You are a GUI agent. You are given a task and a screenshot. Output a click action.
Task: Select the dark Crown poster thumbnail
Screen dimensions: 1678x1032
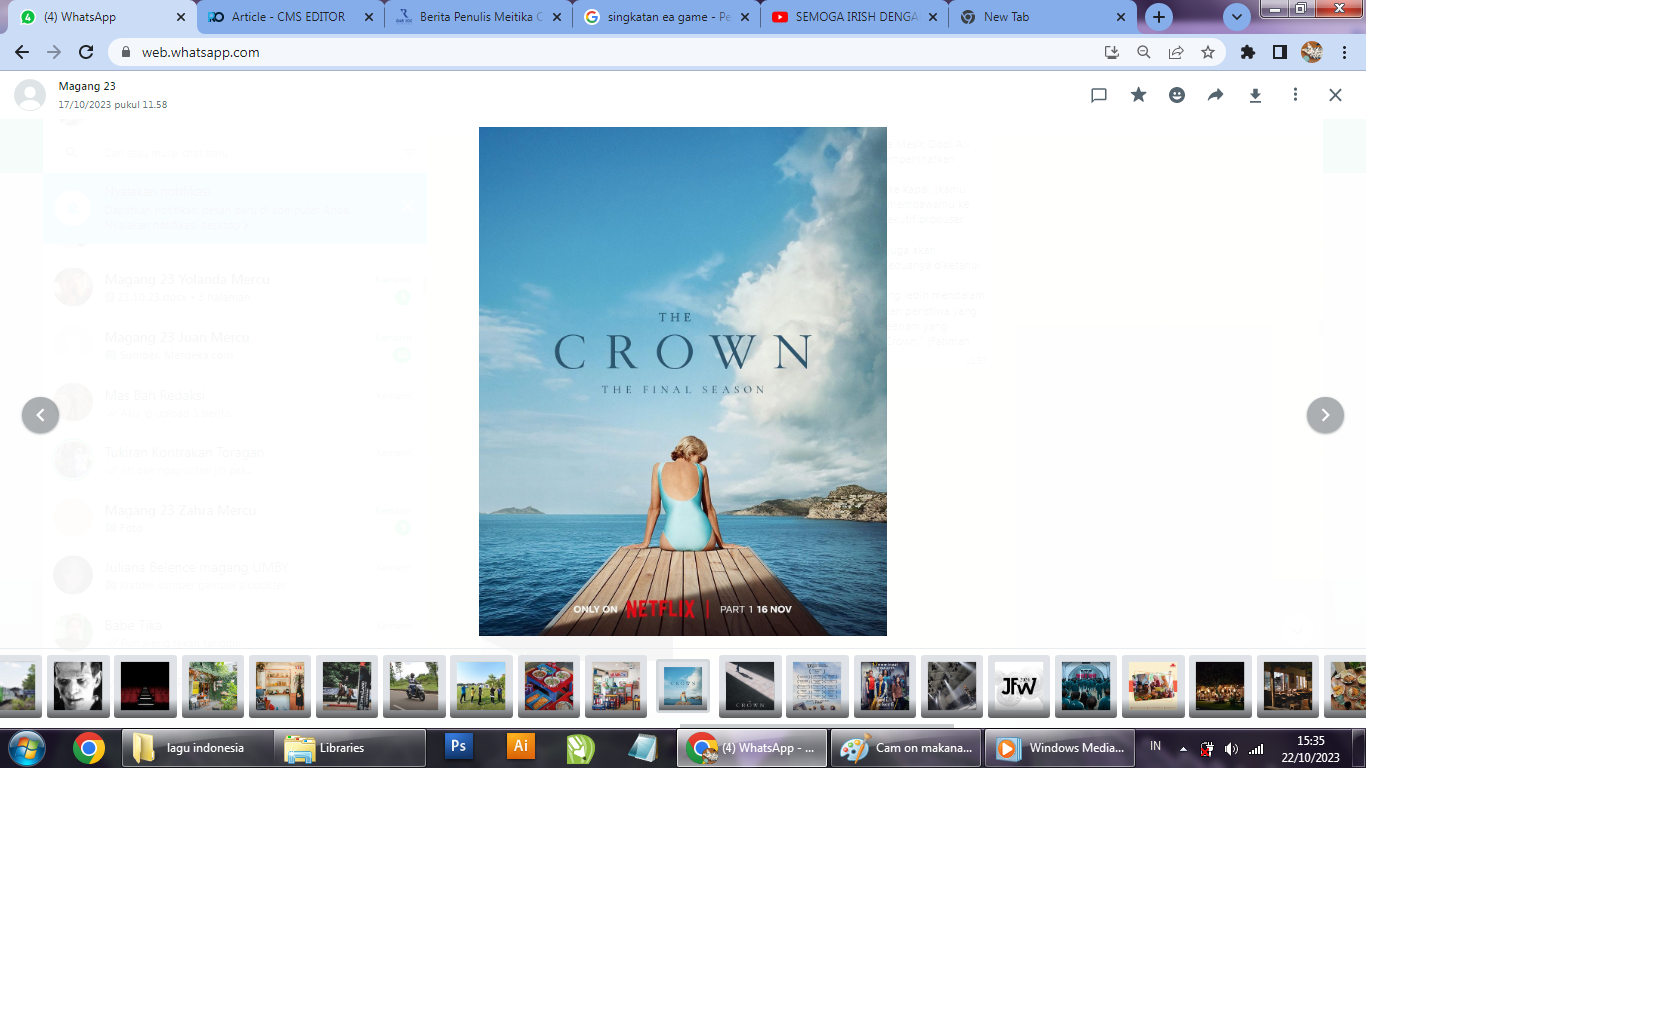(750, 686)
